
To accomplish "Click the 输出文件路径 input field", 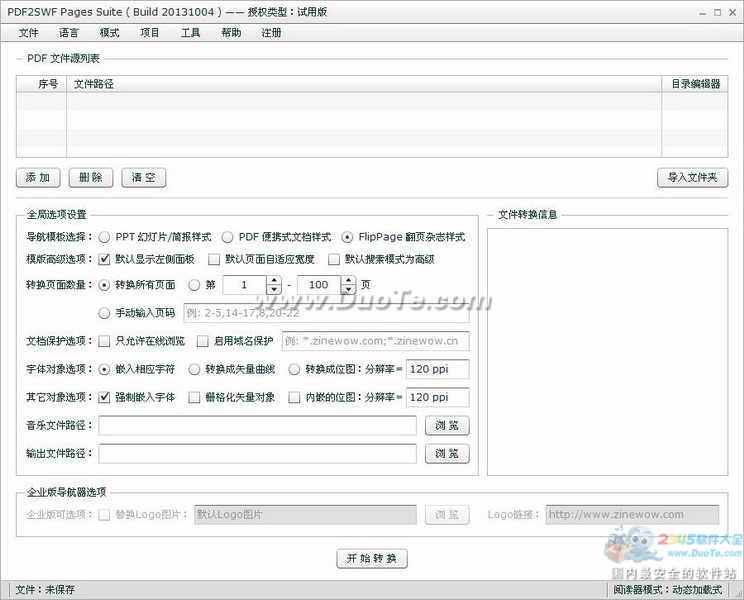I will (258, 454).
